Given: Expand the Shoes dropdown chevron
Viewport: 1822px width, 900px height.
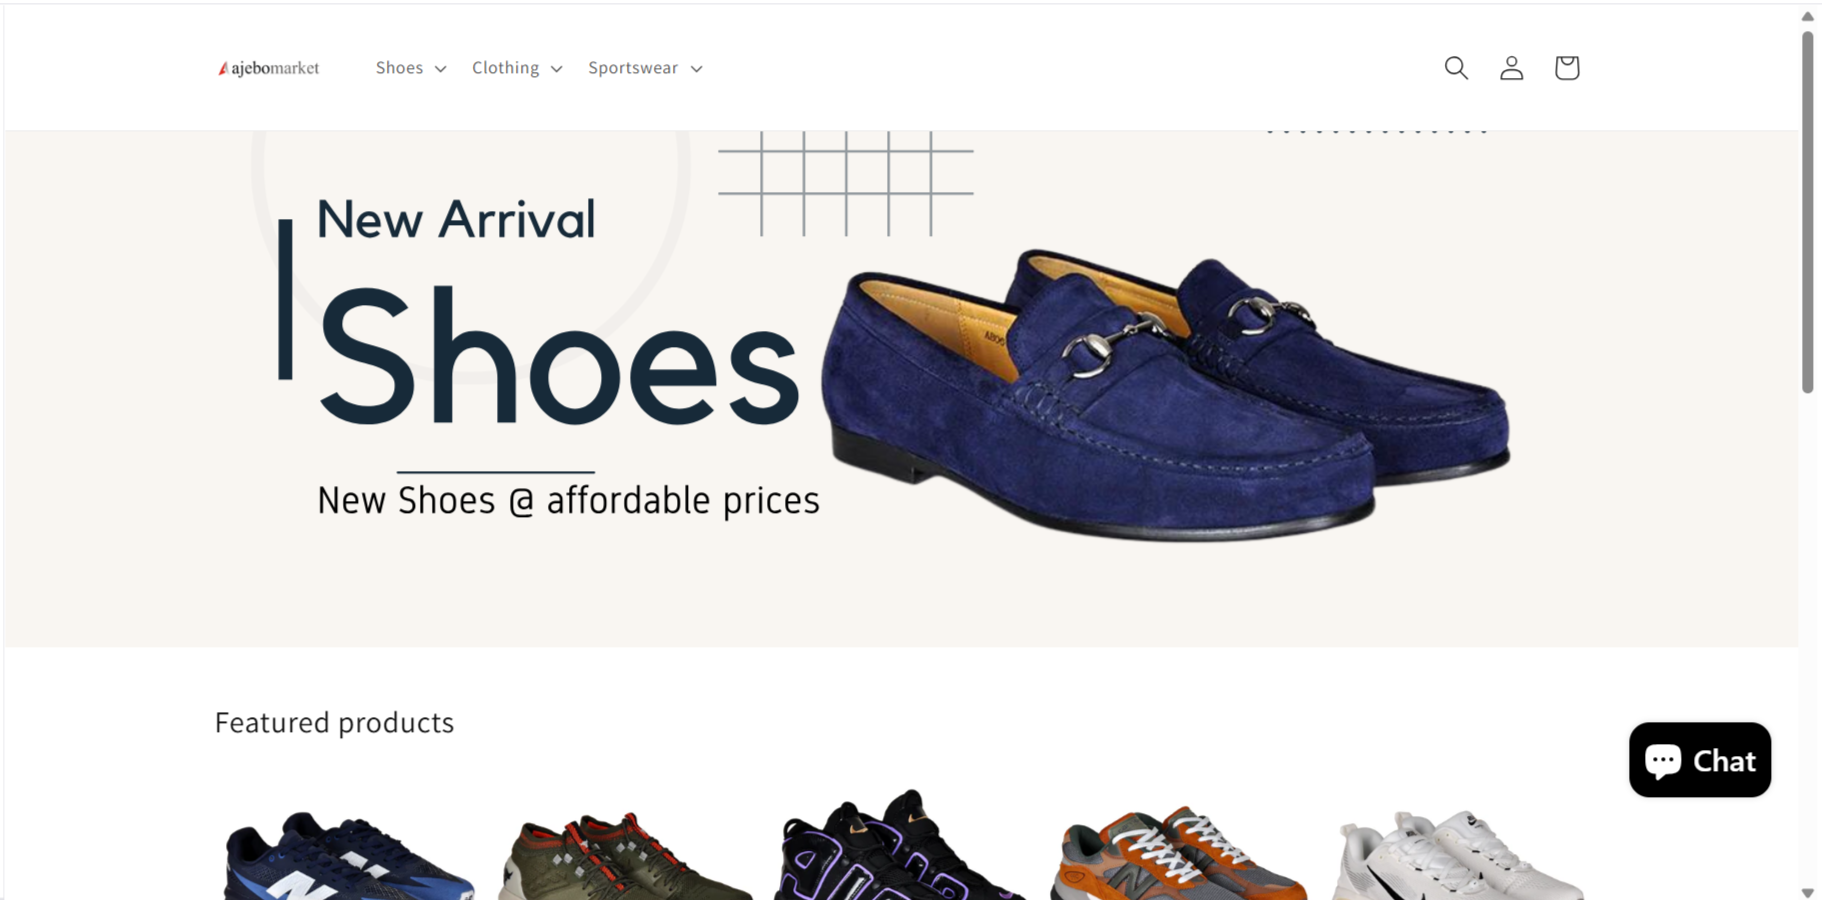Looking at the screenshot, I should point(440,69).
